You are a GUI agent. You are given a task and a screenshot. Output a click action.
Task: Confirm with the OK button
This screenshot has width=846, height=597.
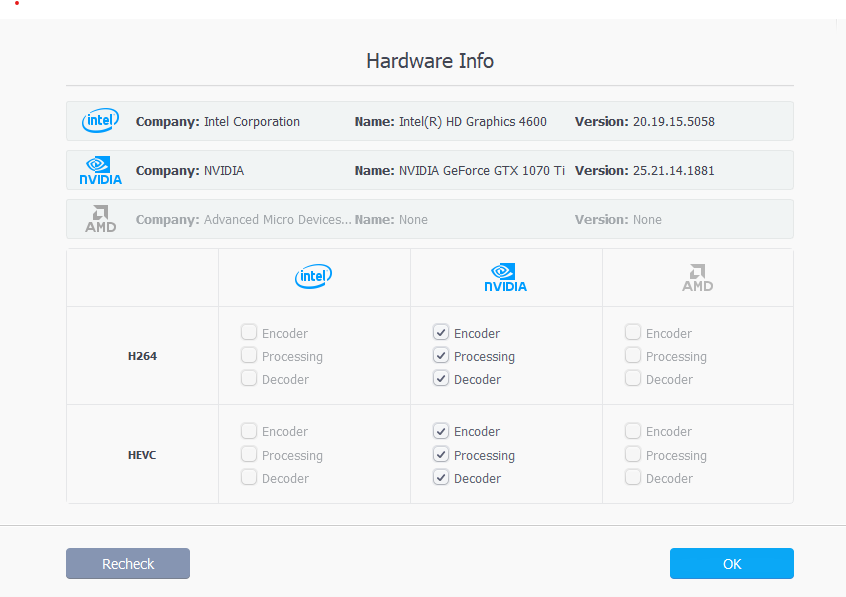pos(732,564)
